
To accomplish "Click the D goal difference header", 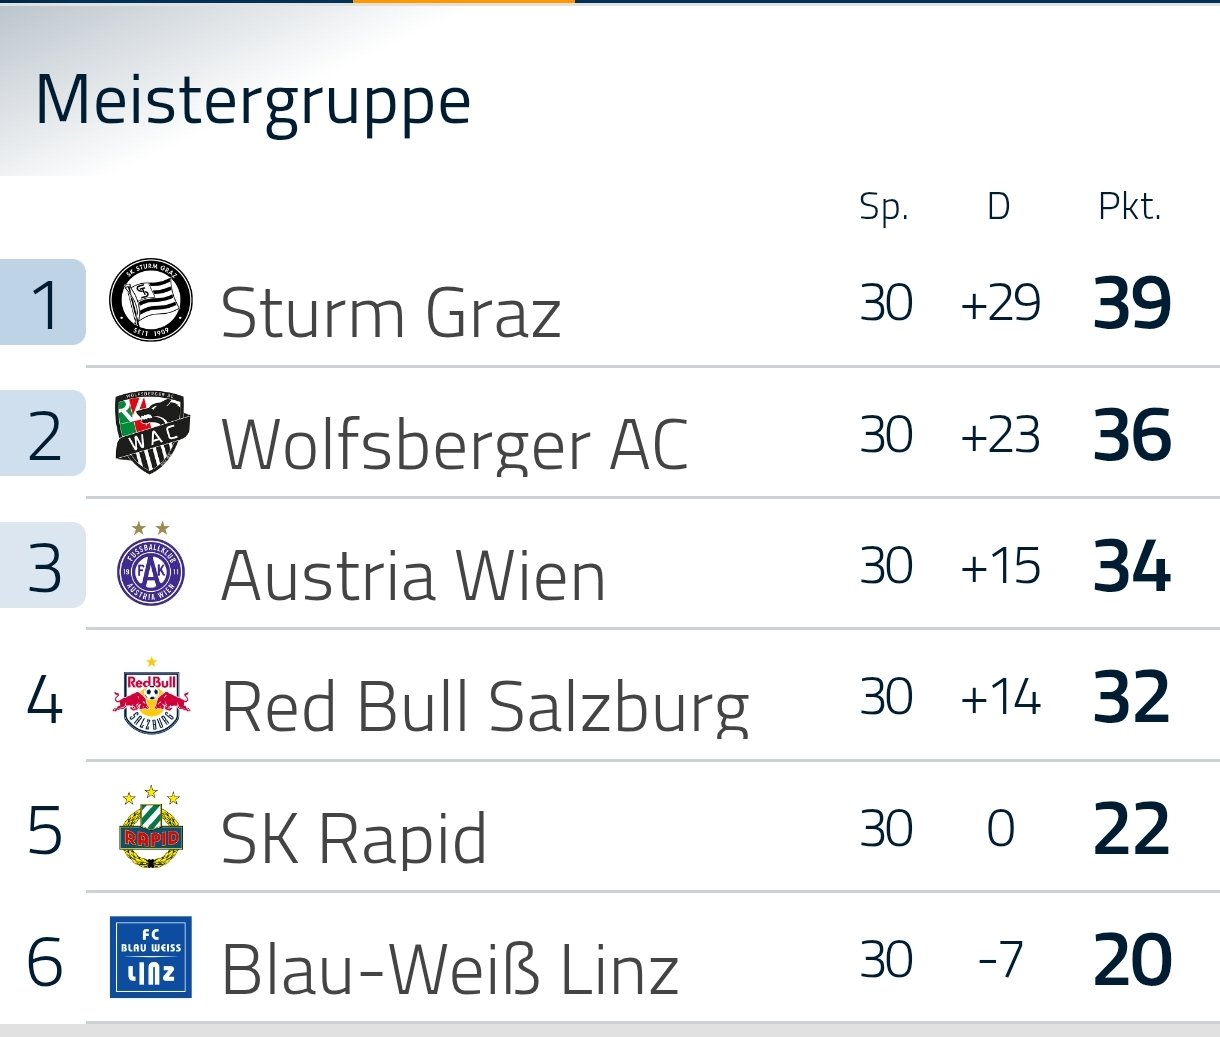I will coord(998,206).
